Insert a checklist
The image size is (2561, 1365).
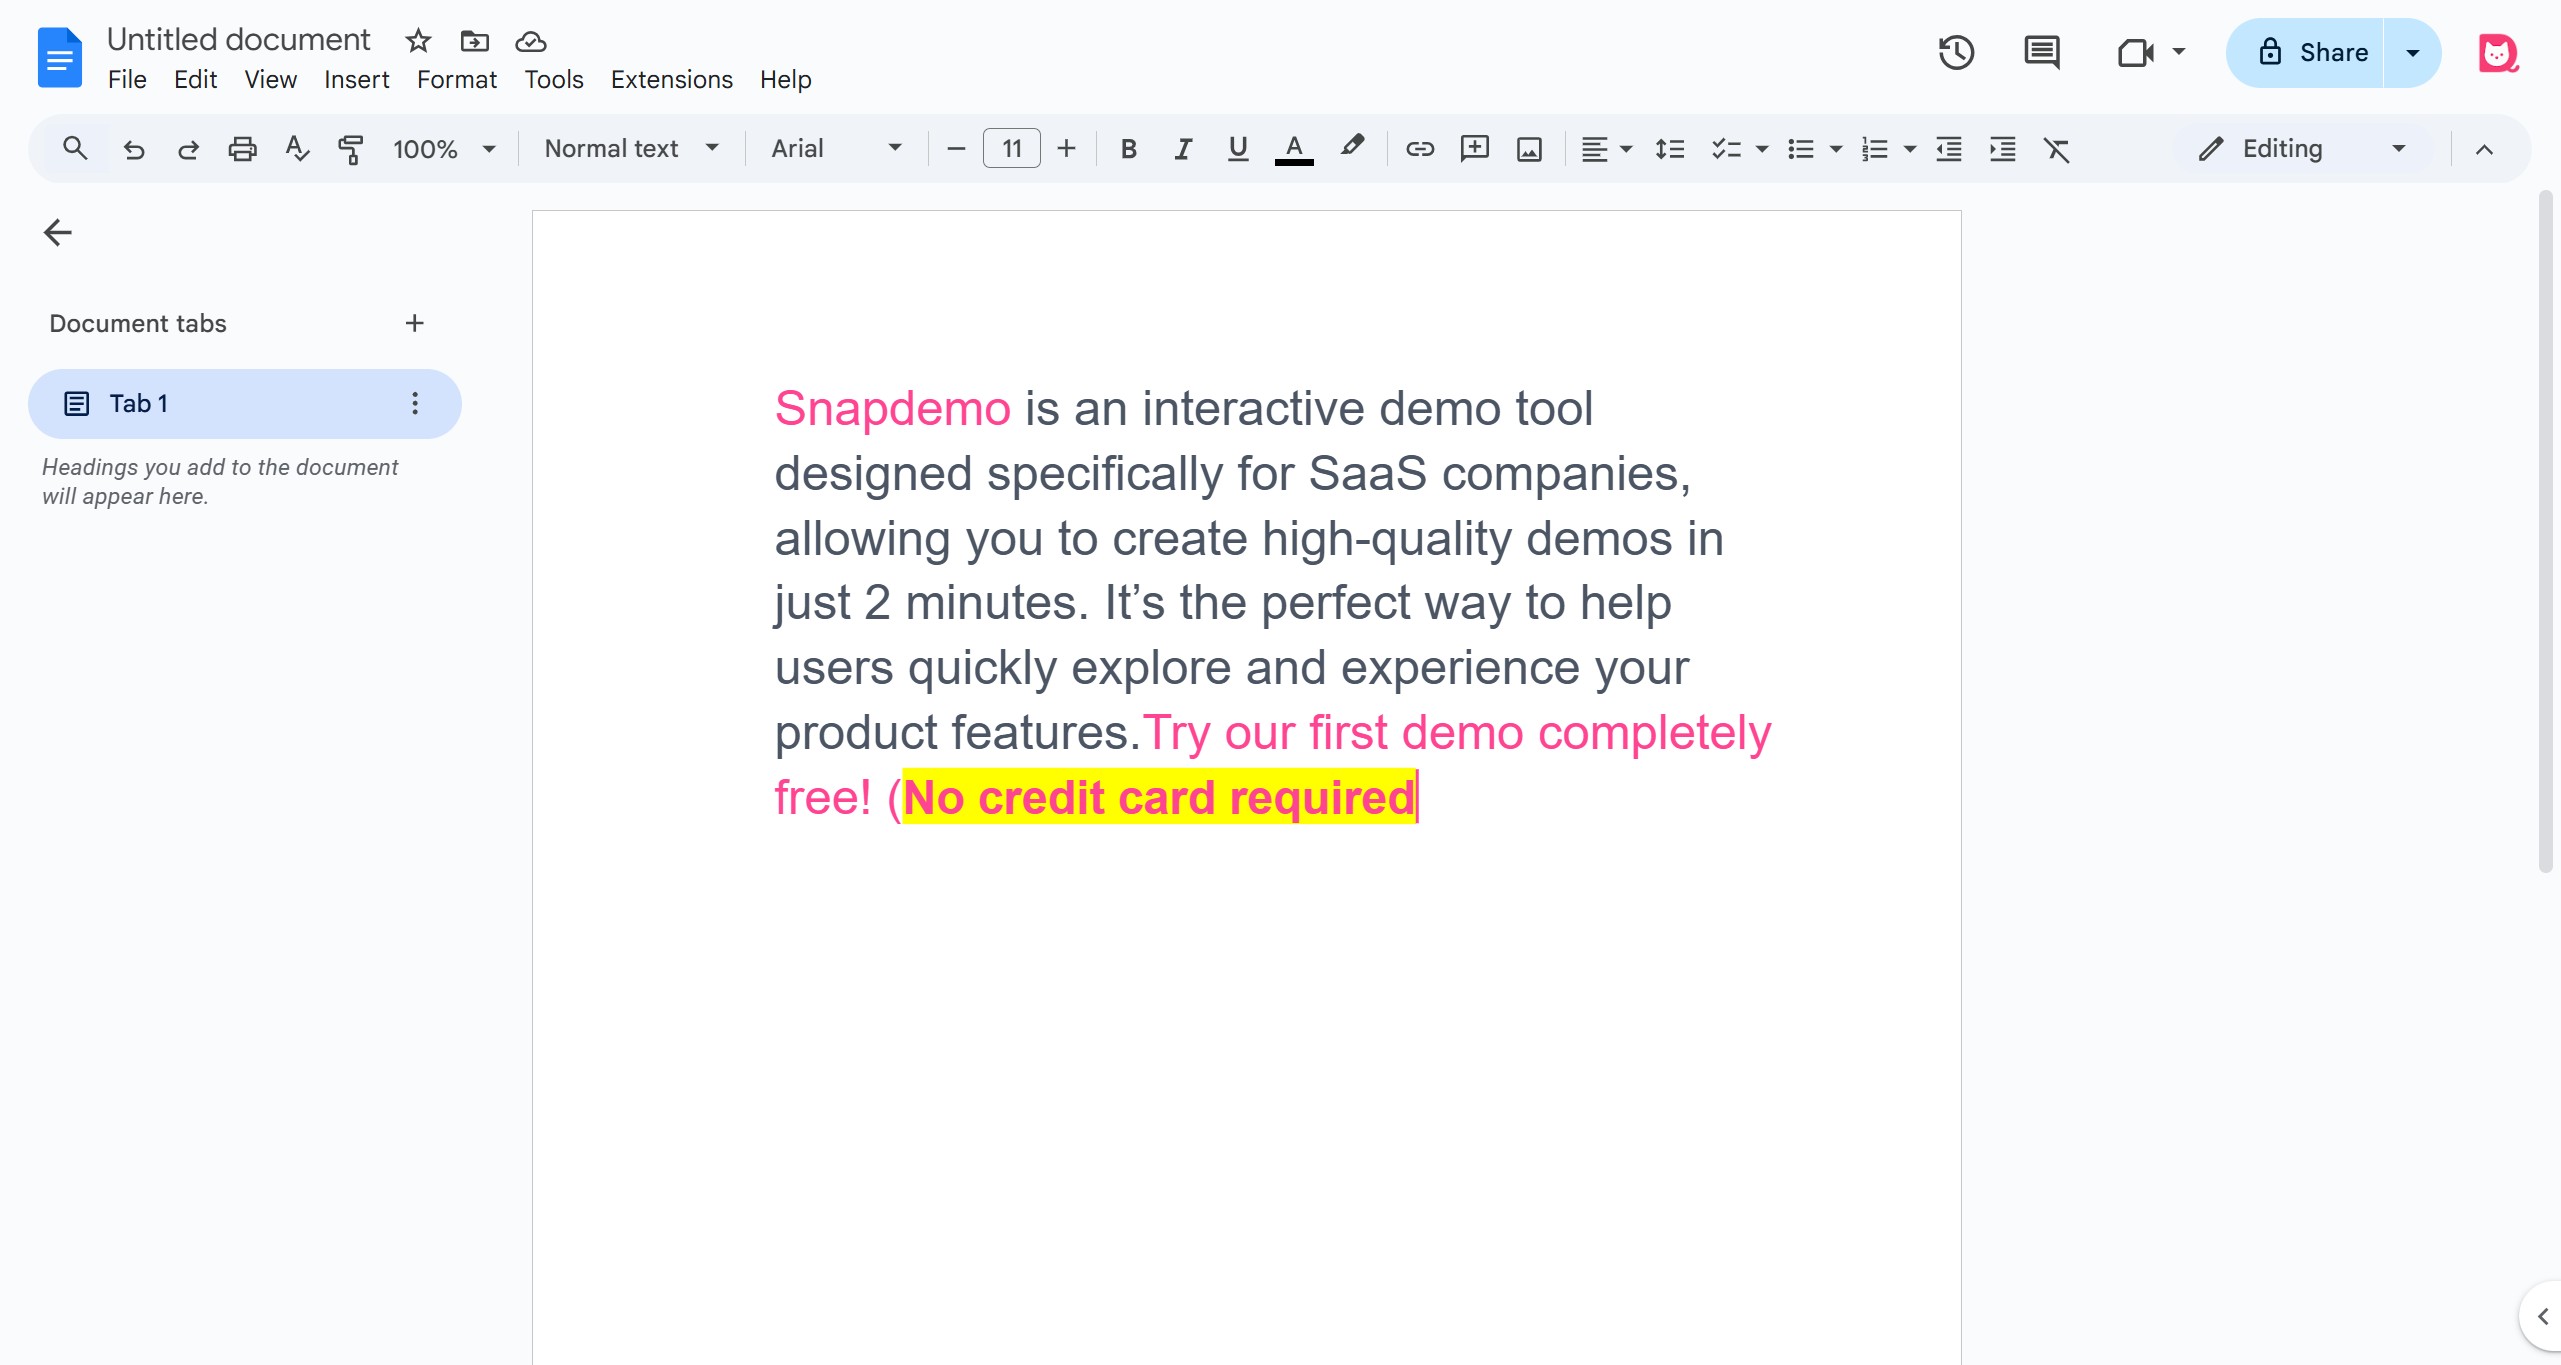tap(1726, 149)
